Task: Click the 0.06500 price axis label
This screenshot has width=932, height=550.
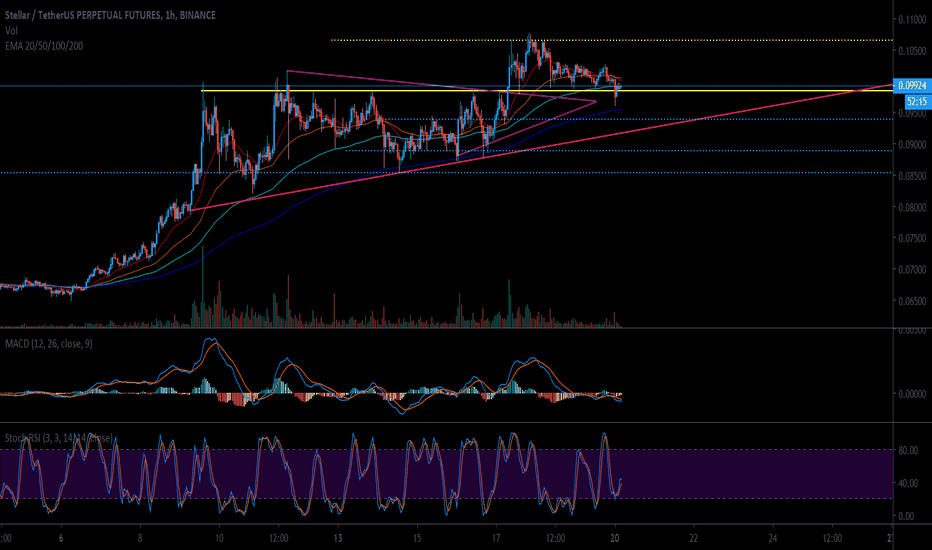Action: pos(912,301)
